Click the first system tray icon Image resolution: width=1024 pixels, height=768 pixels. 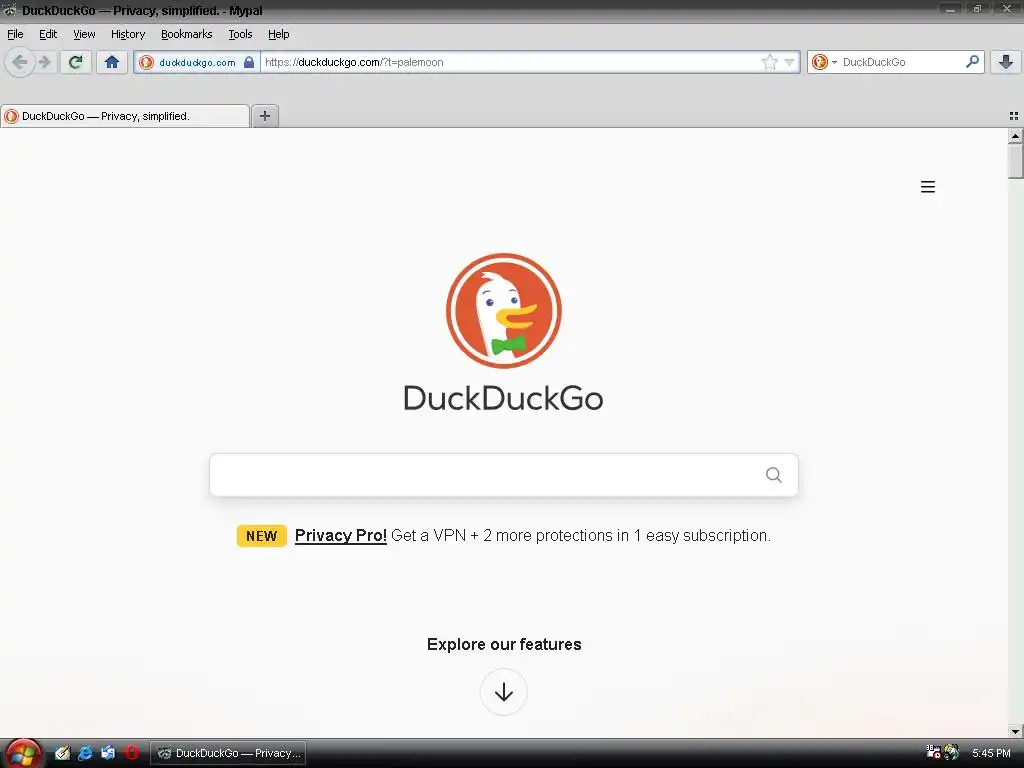[933, 752]
